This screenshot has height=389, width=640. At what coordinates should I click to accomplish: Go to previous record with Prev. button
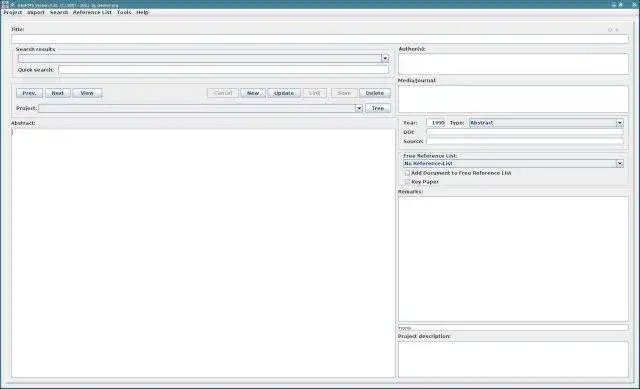29,93
